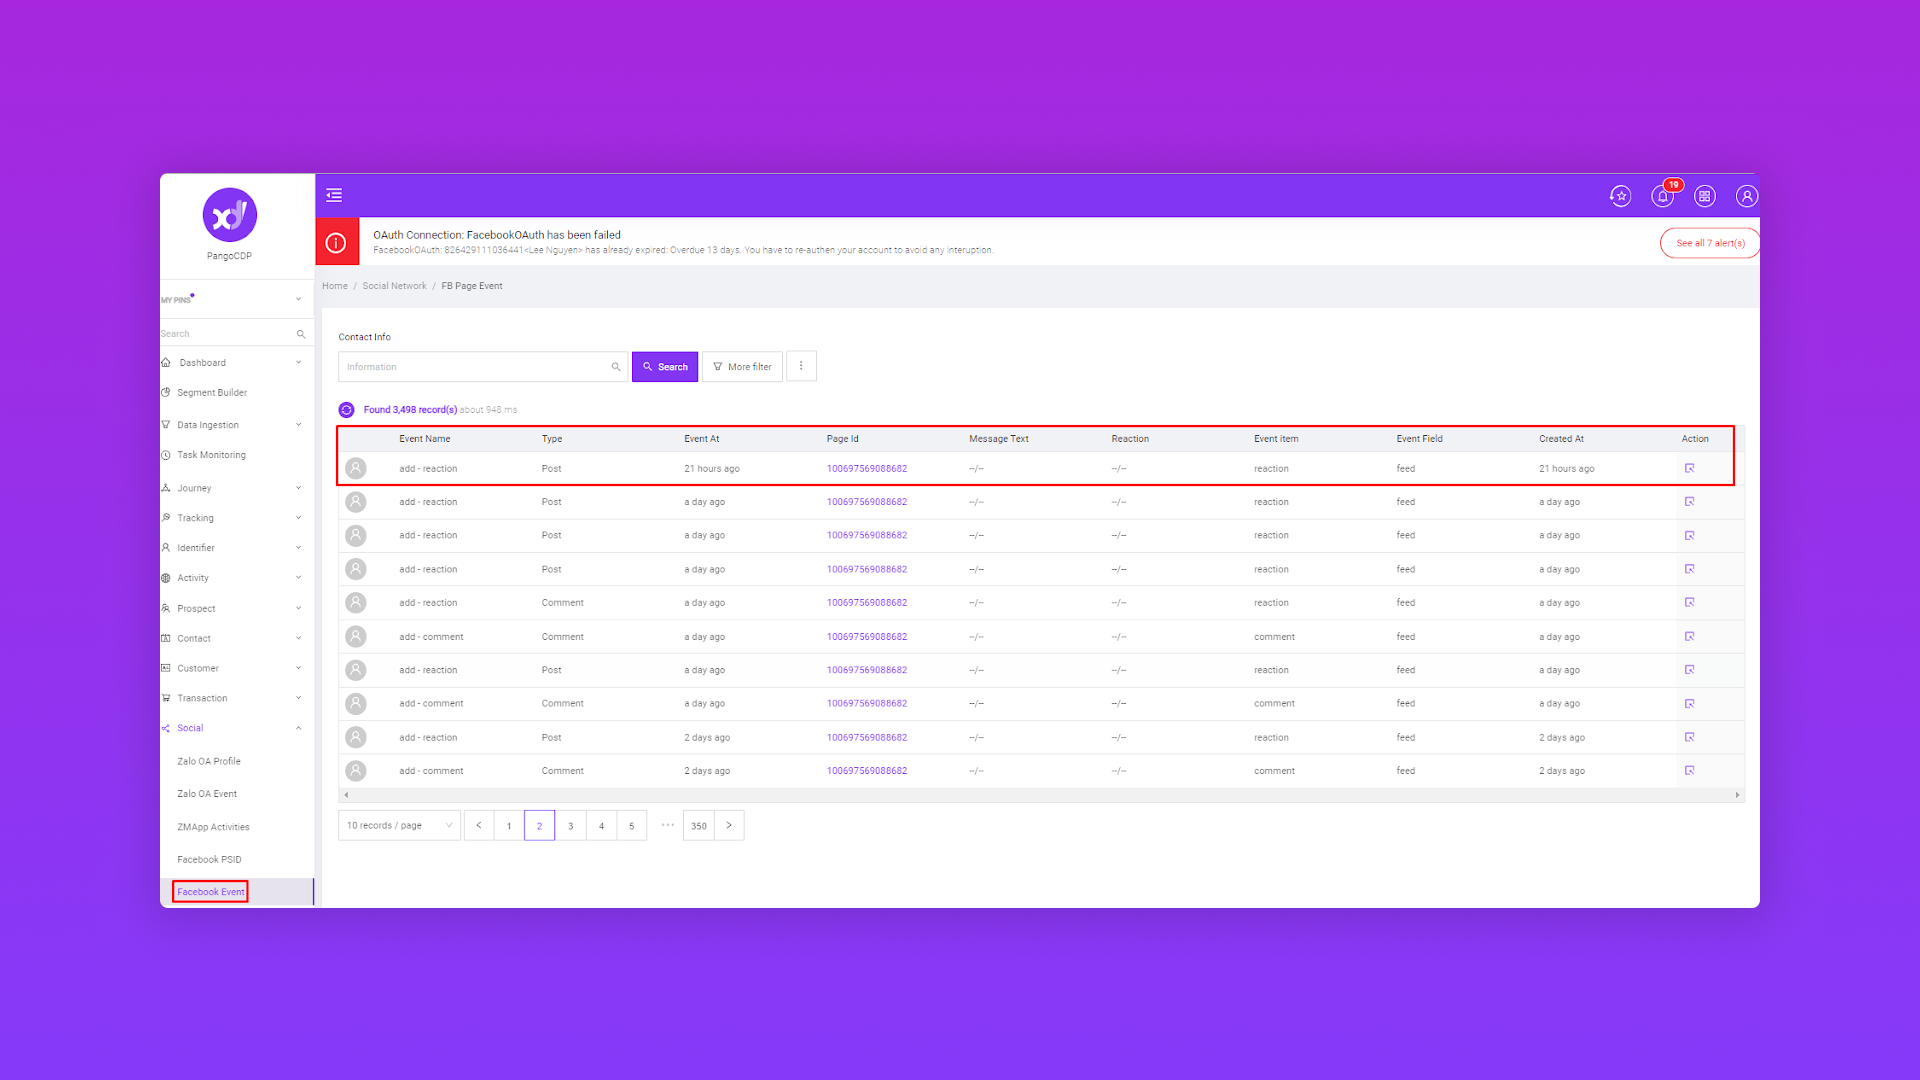This screenshot has width=1920, height=1080.
Task: Open Zalo OA Profile menu item
Action: coord(209,761)
